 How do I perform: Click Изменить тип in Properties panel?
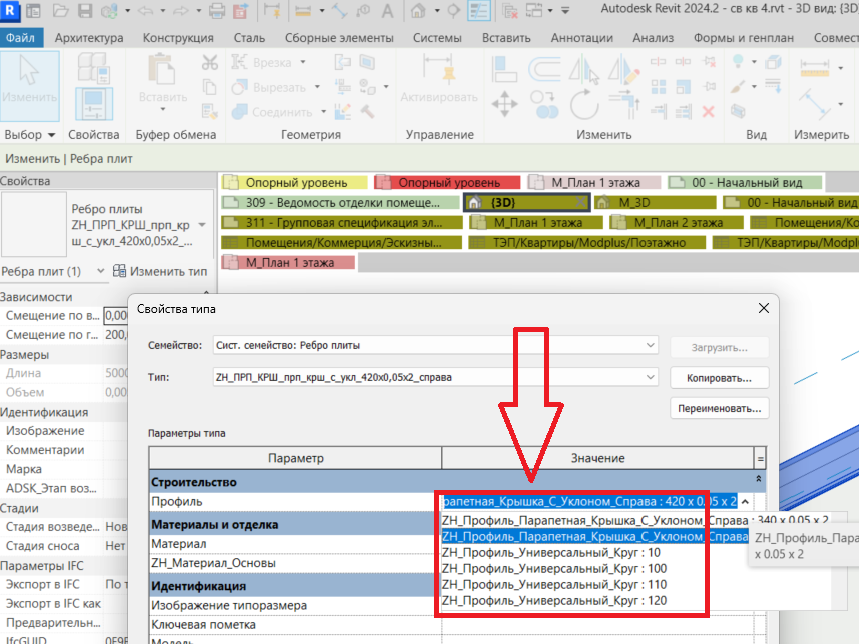[168, 271]
